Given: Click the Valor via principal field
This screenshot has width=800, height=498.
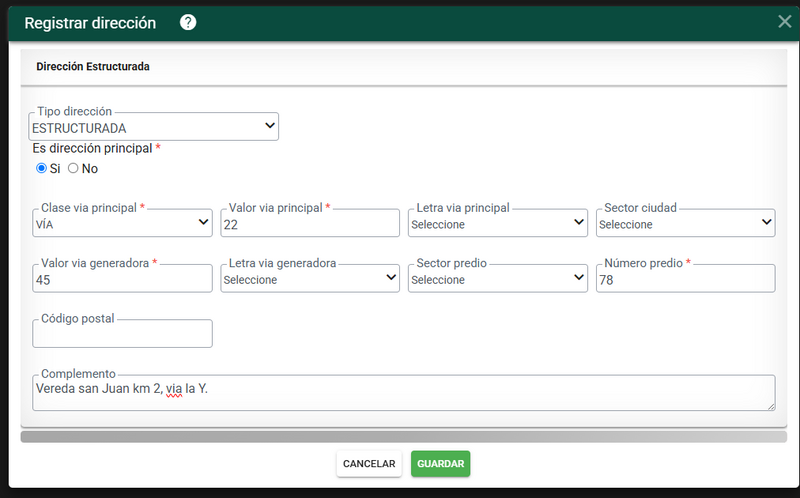Looking at the screenshot, I should coord(310,223).
